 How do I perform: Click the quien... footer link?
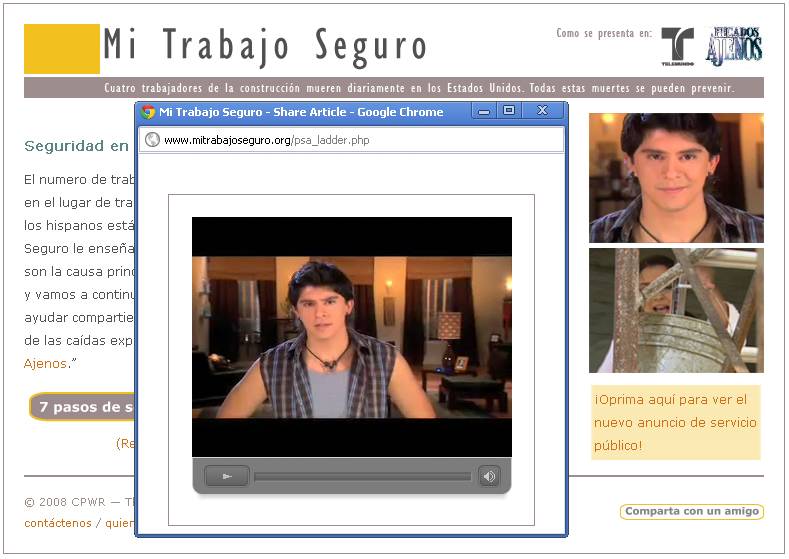tap(120, 523)
